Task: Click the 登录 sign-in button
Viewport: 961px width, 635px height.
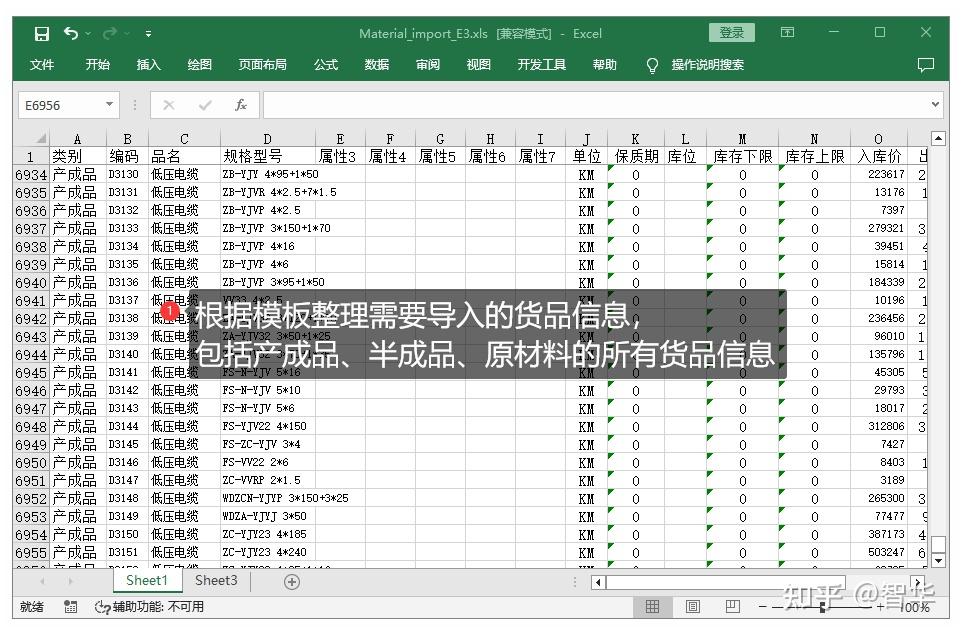Action: pyautogui.click(x=731, y=33)
